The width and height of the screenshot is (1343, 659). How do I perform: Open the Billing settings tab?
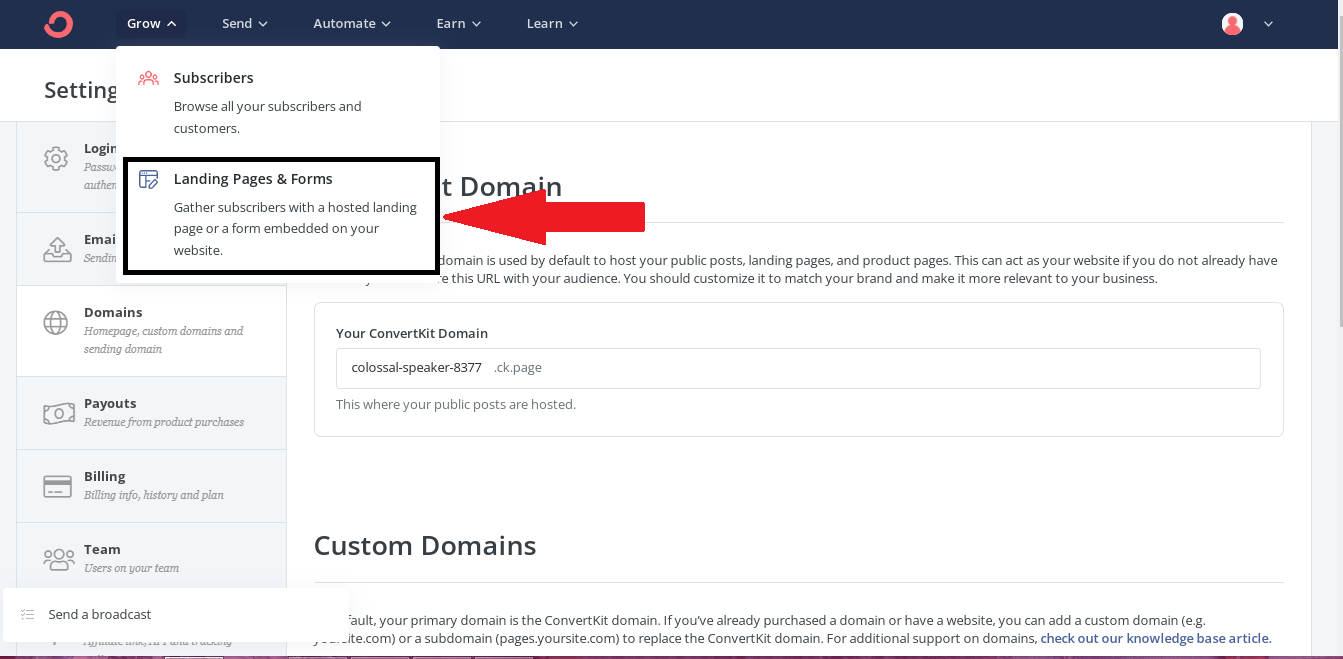[x=151, y=486]
